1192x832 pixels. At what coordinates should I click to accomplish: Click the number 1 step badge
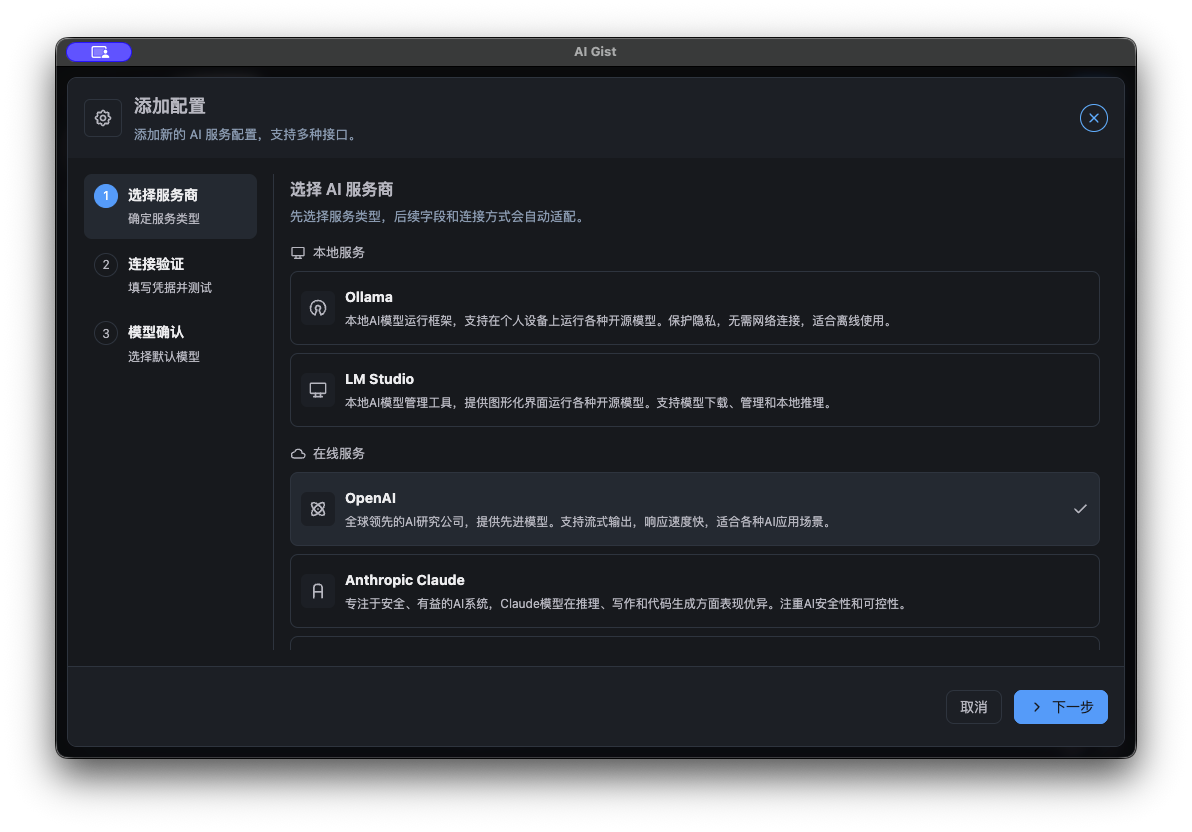tap(106, 196)
